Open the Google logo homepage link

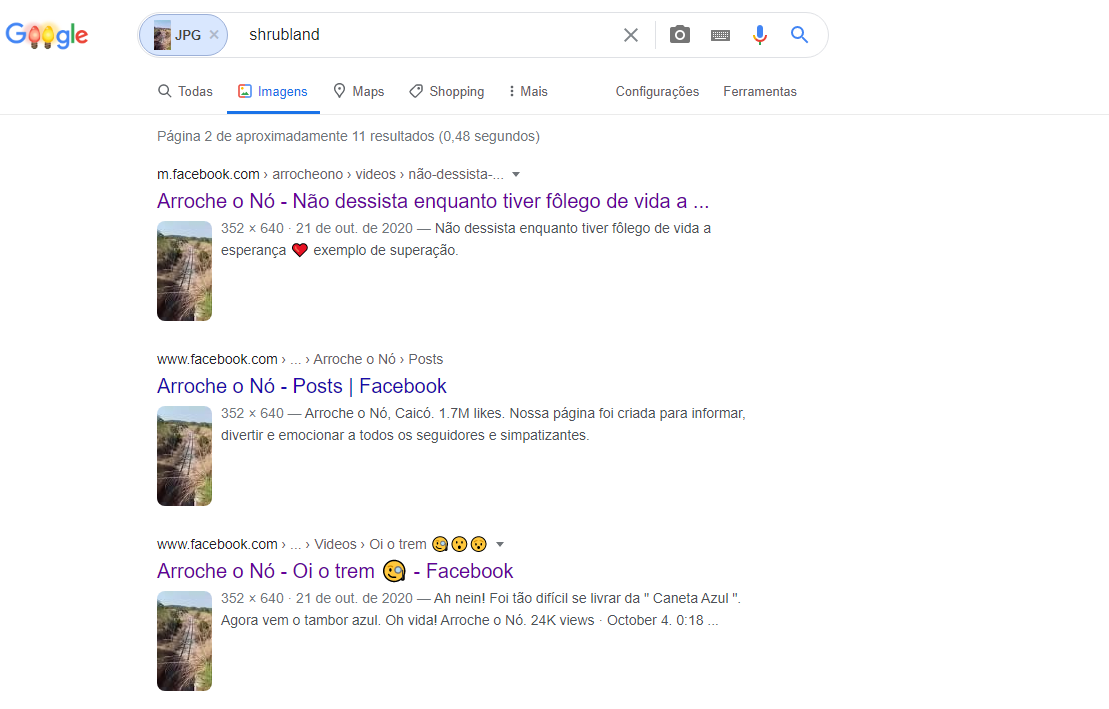click(47, 35)
